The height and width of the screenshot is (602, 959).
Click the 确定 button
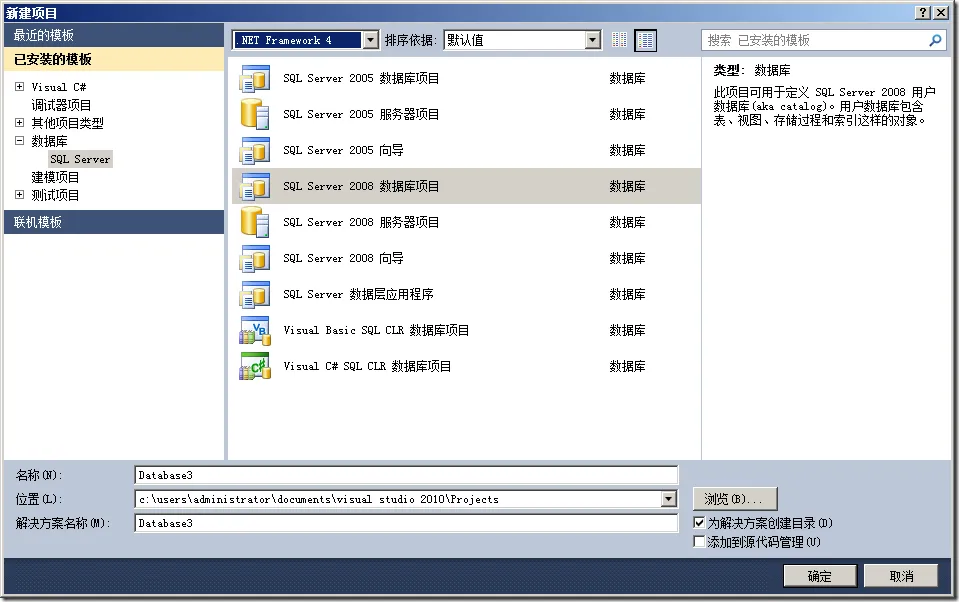pos(820,576)
